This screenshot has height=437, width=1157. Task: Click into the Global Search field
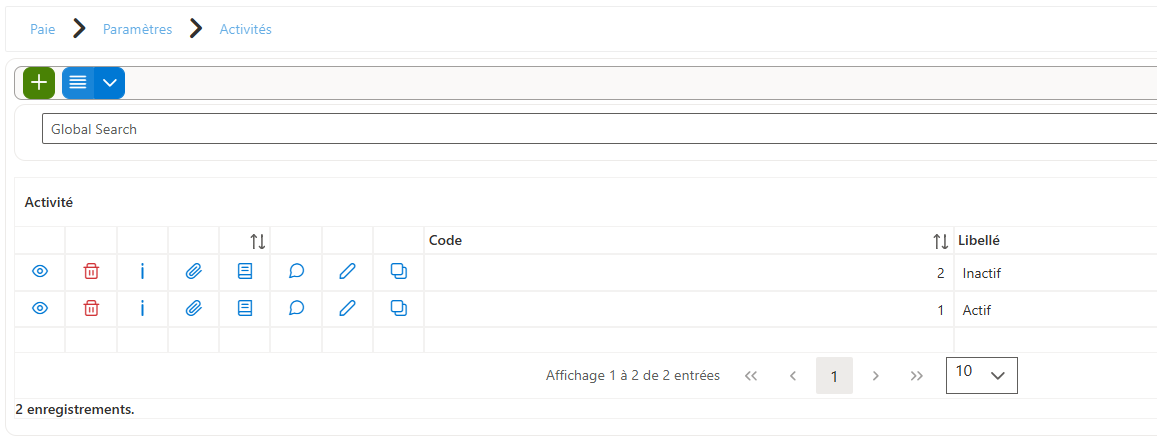pos(599,129)
